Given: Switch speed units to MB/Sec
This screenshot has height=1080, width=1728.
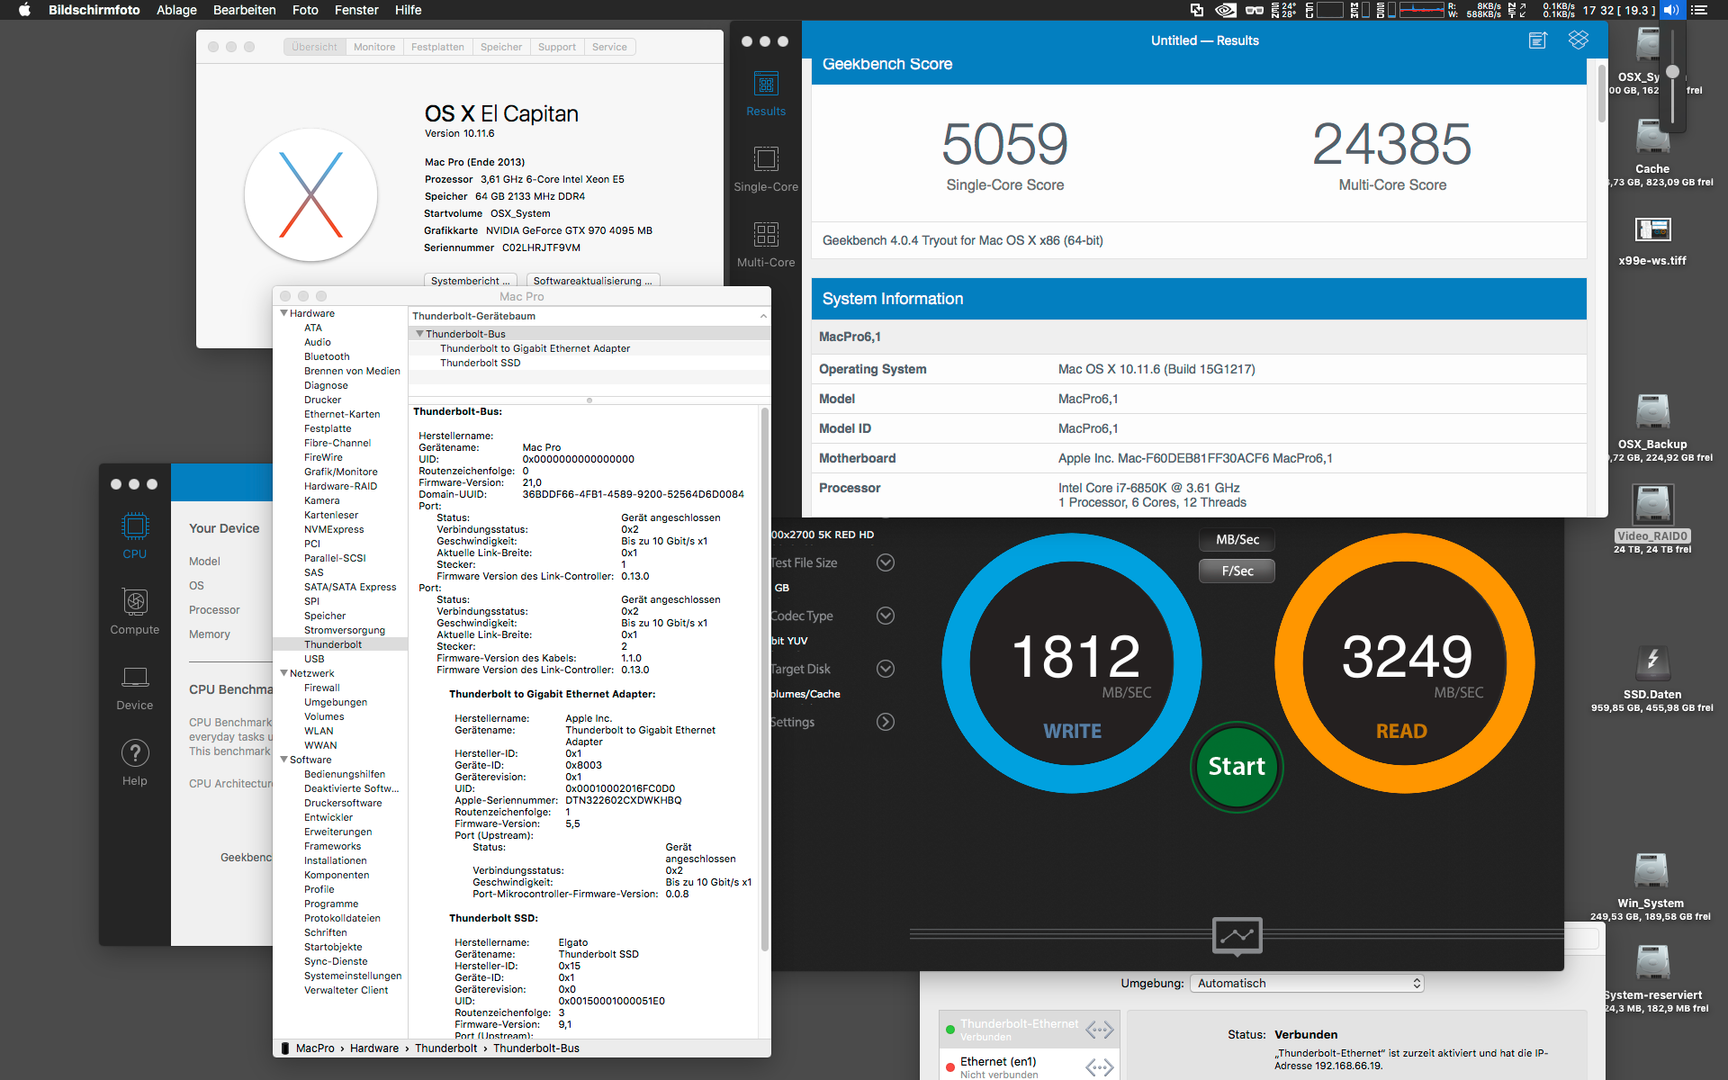Looking at the screenshot, I should (1237, 540).
